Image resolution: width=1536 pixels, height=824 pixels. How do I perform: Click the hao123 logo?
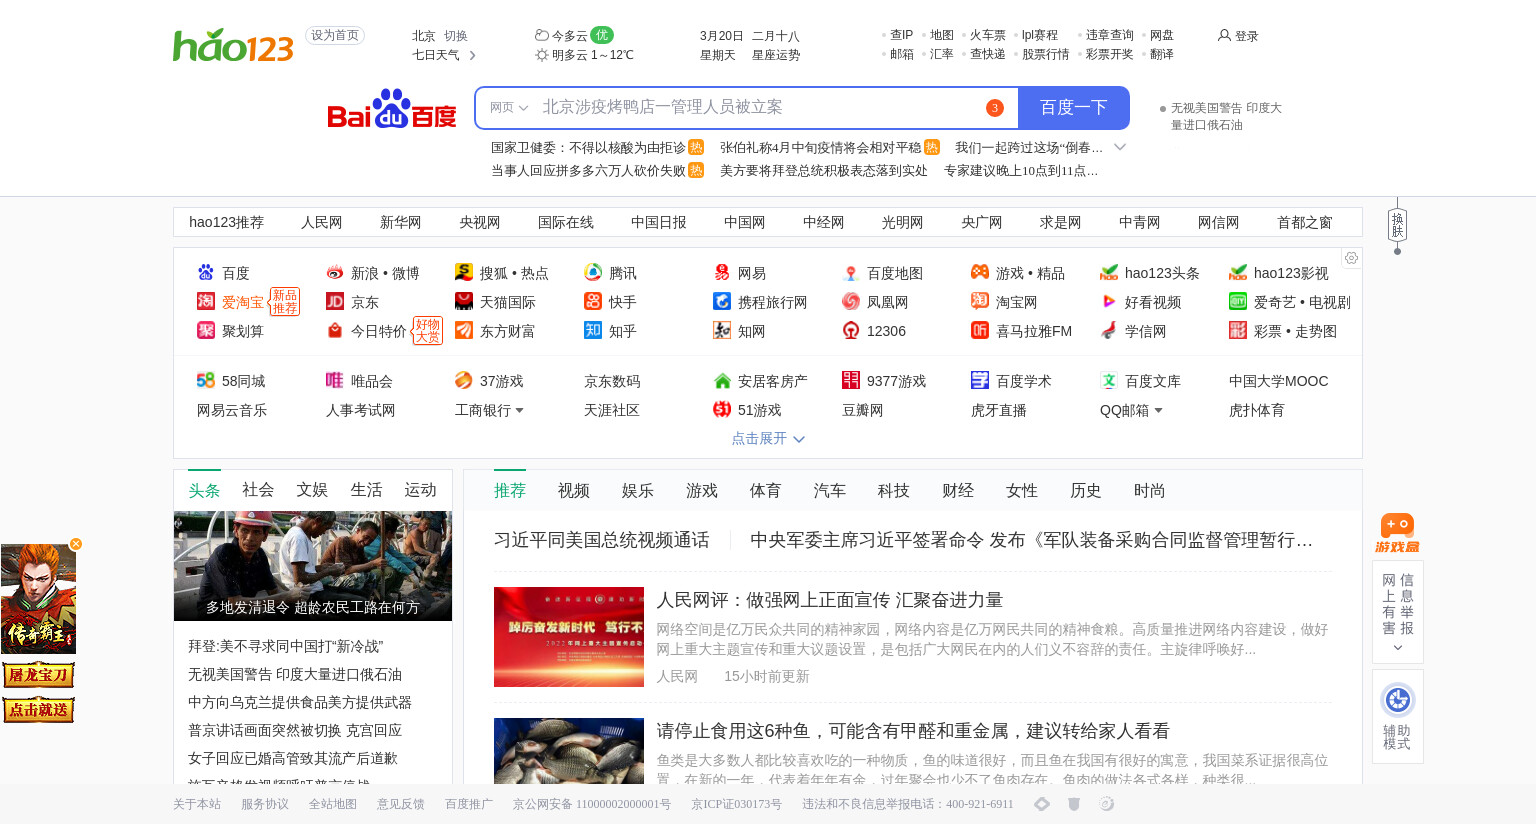coord(233,45)
